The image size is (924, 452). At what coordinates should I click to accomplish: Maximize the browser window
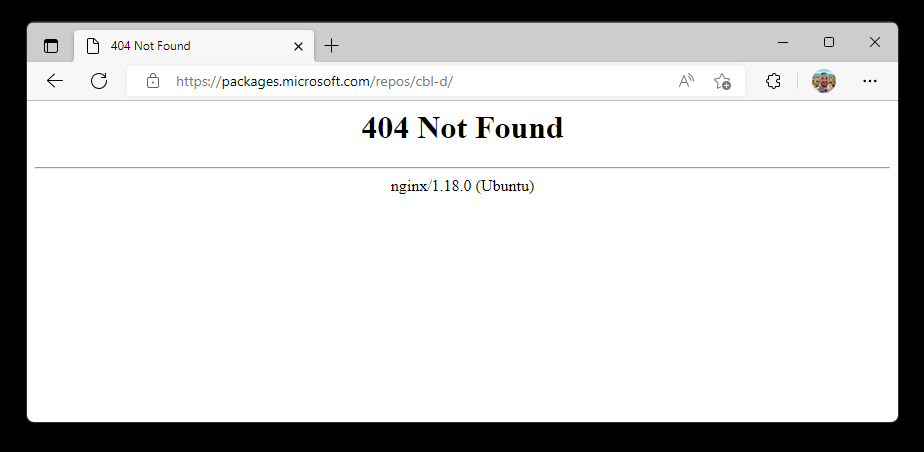pyautogui.click(x=829, y=42)
